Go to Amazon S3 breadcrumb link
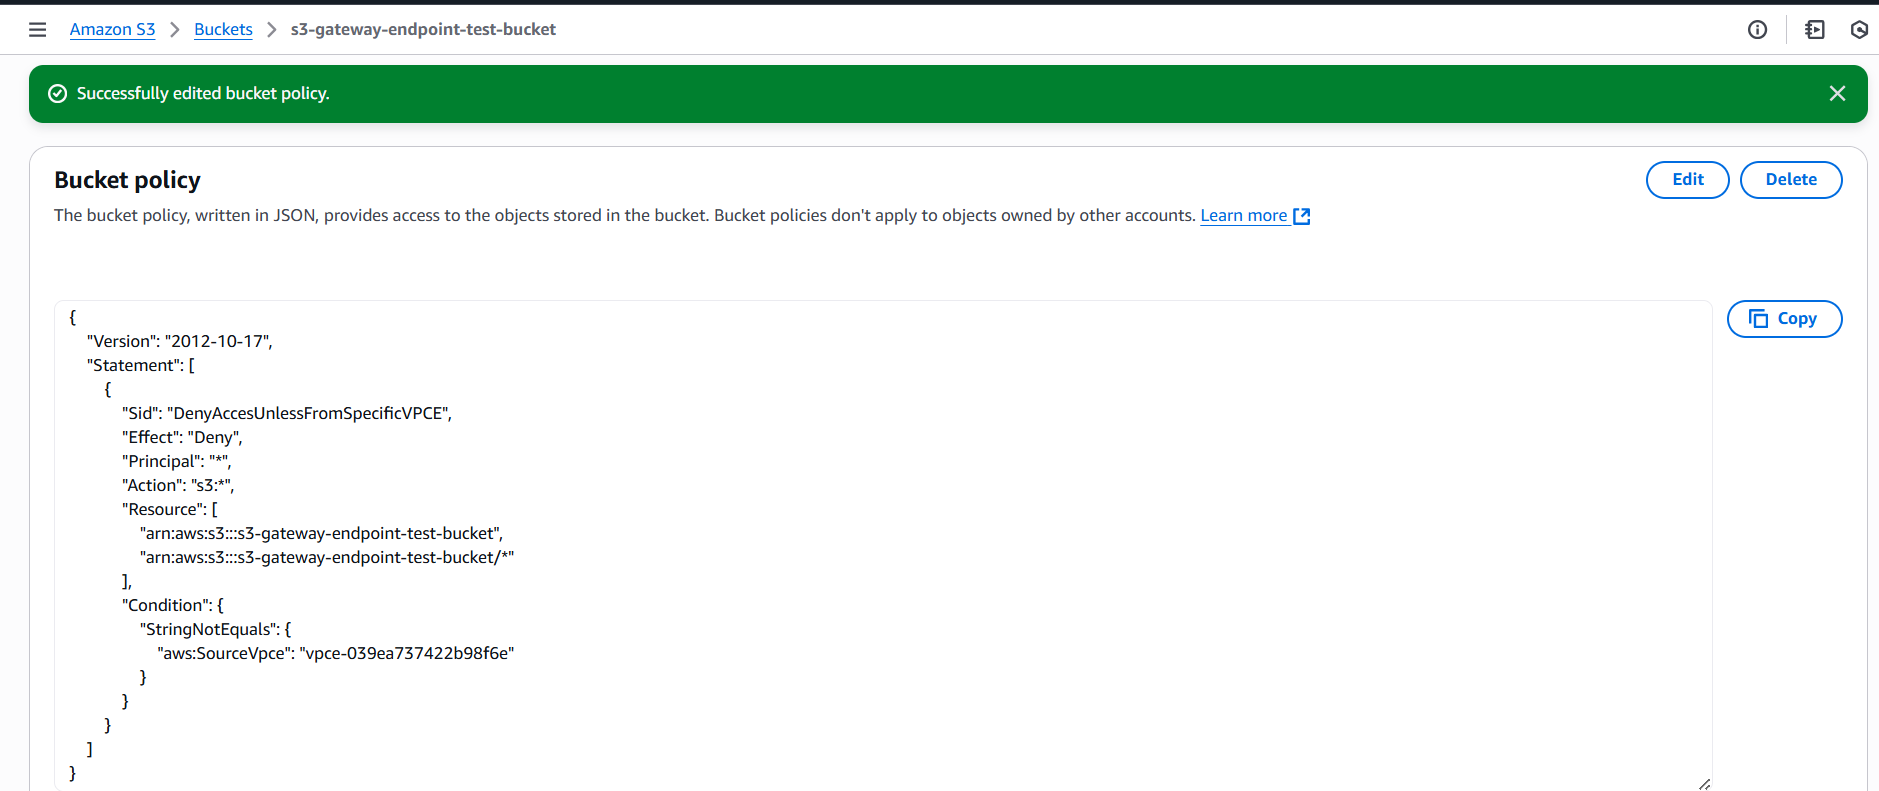This screenshot has height=791, width=1879. (x=112, y=30)
